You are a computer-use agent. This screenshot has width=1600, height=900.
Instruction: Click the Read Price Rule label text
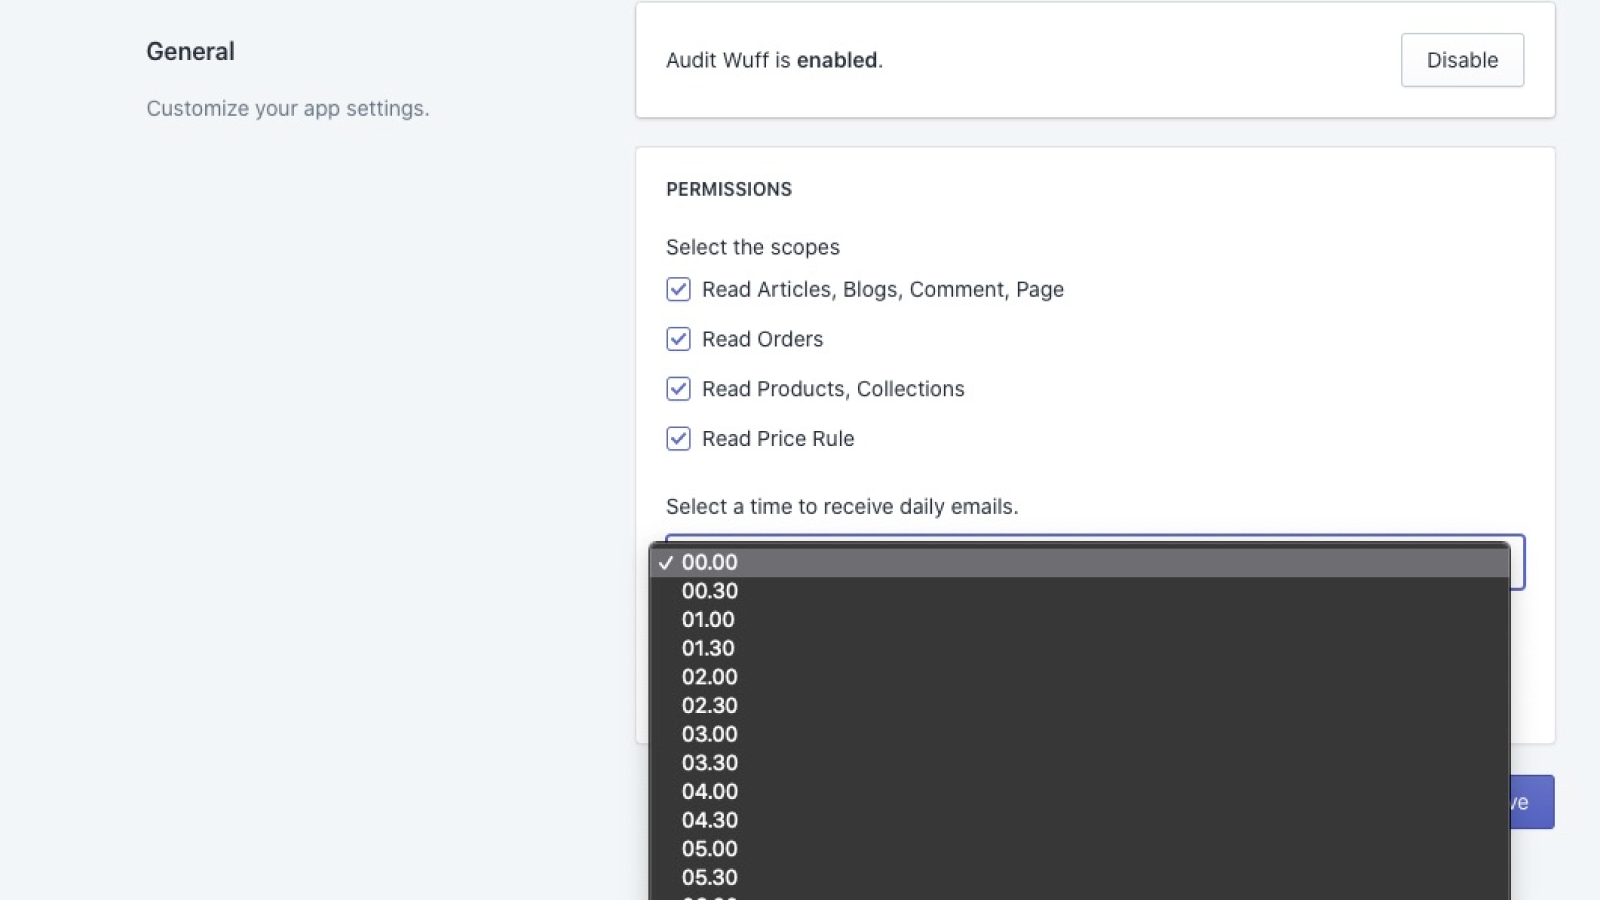(778, 439)
